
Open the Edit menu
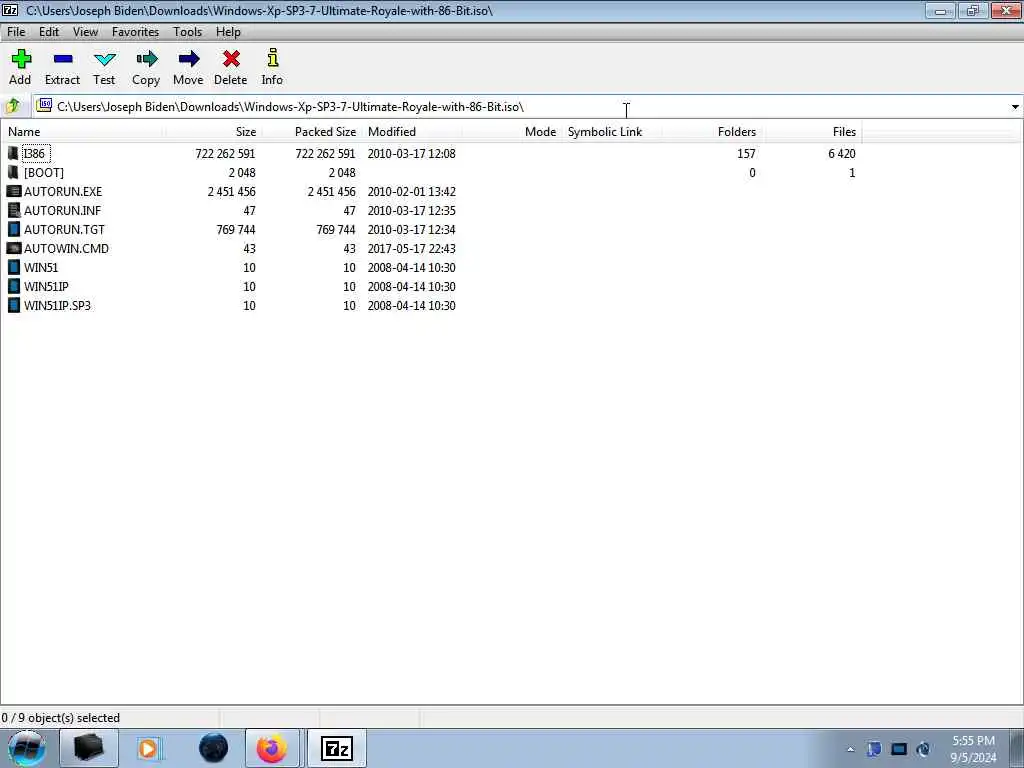point(49,31)
